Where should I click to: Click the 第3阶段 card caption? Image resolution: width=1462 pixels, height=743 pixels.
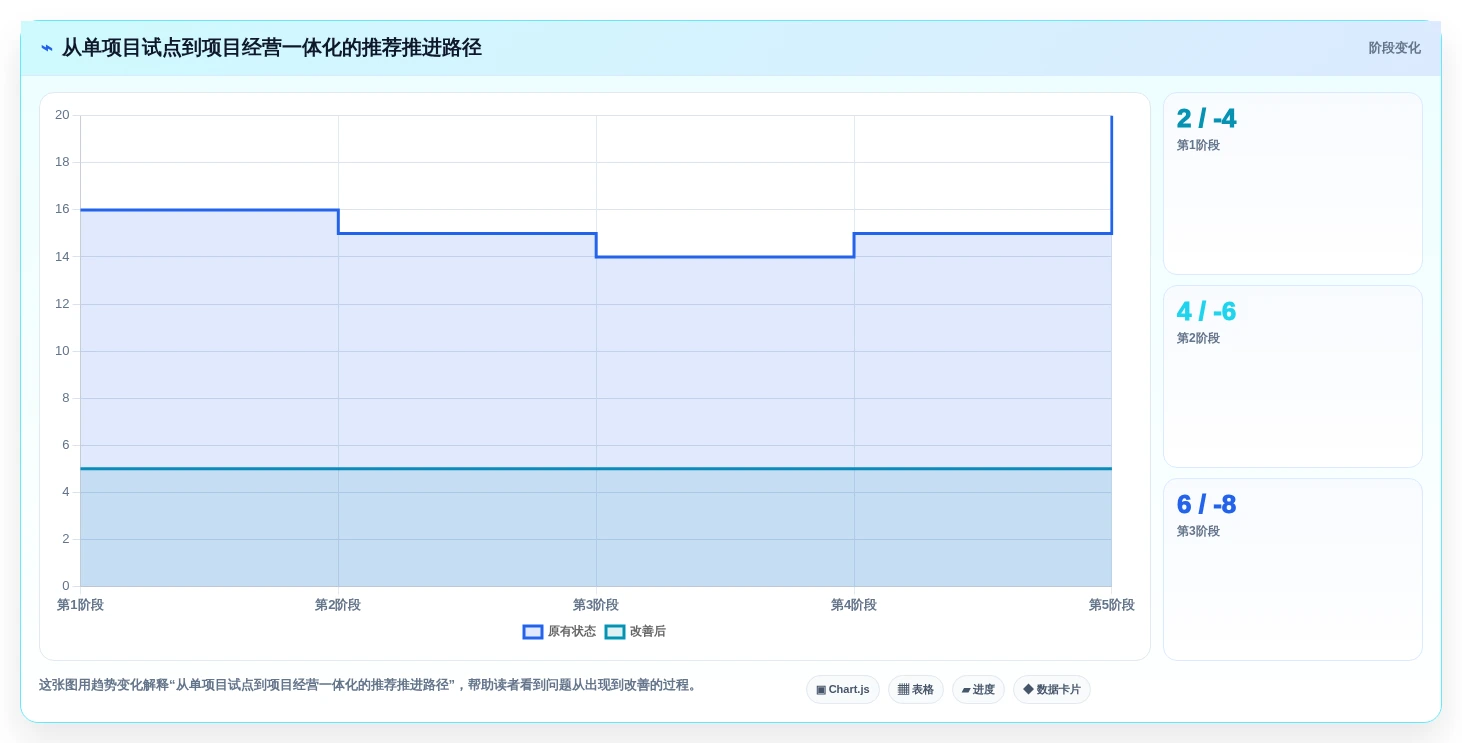click(x=1198, y=532)
